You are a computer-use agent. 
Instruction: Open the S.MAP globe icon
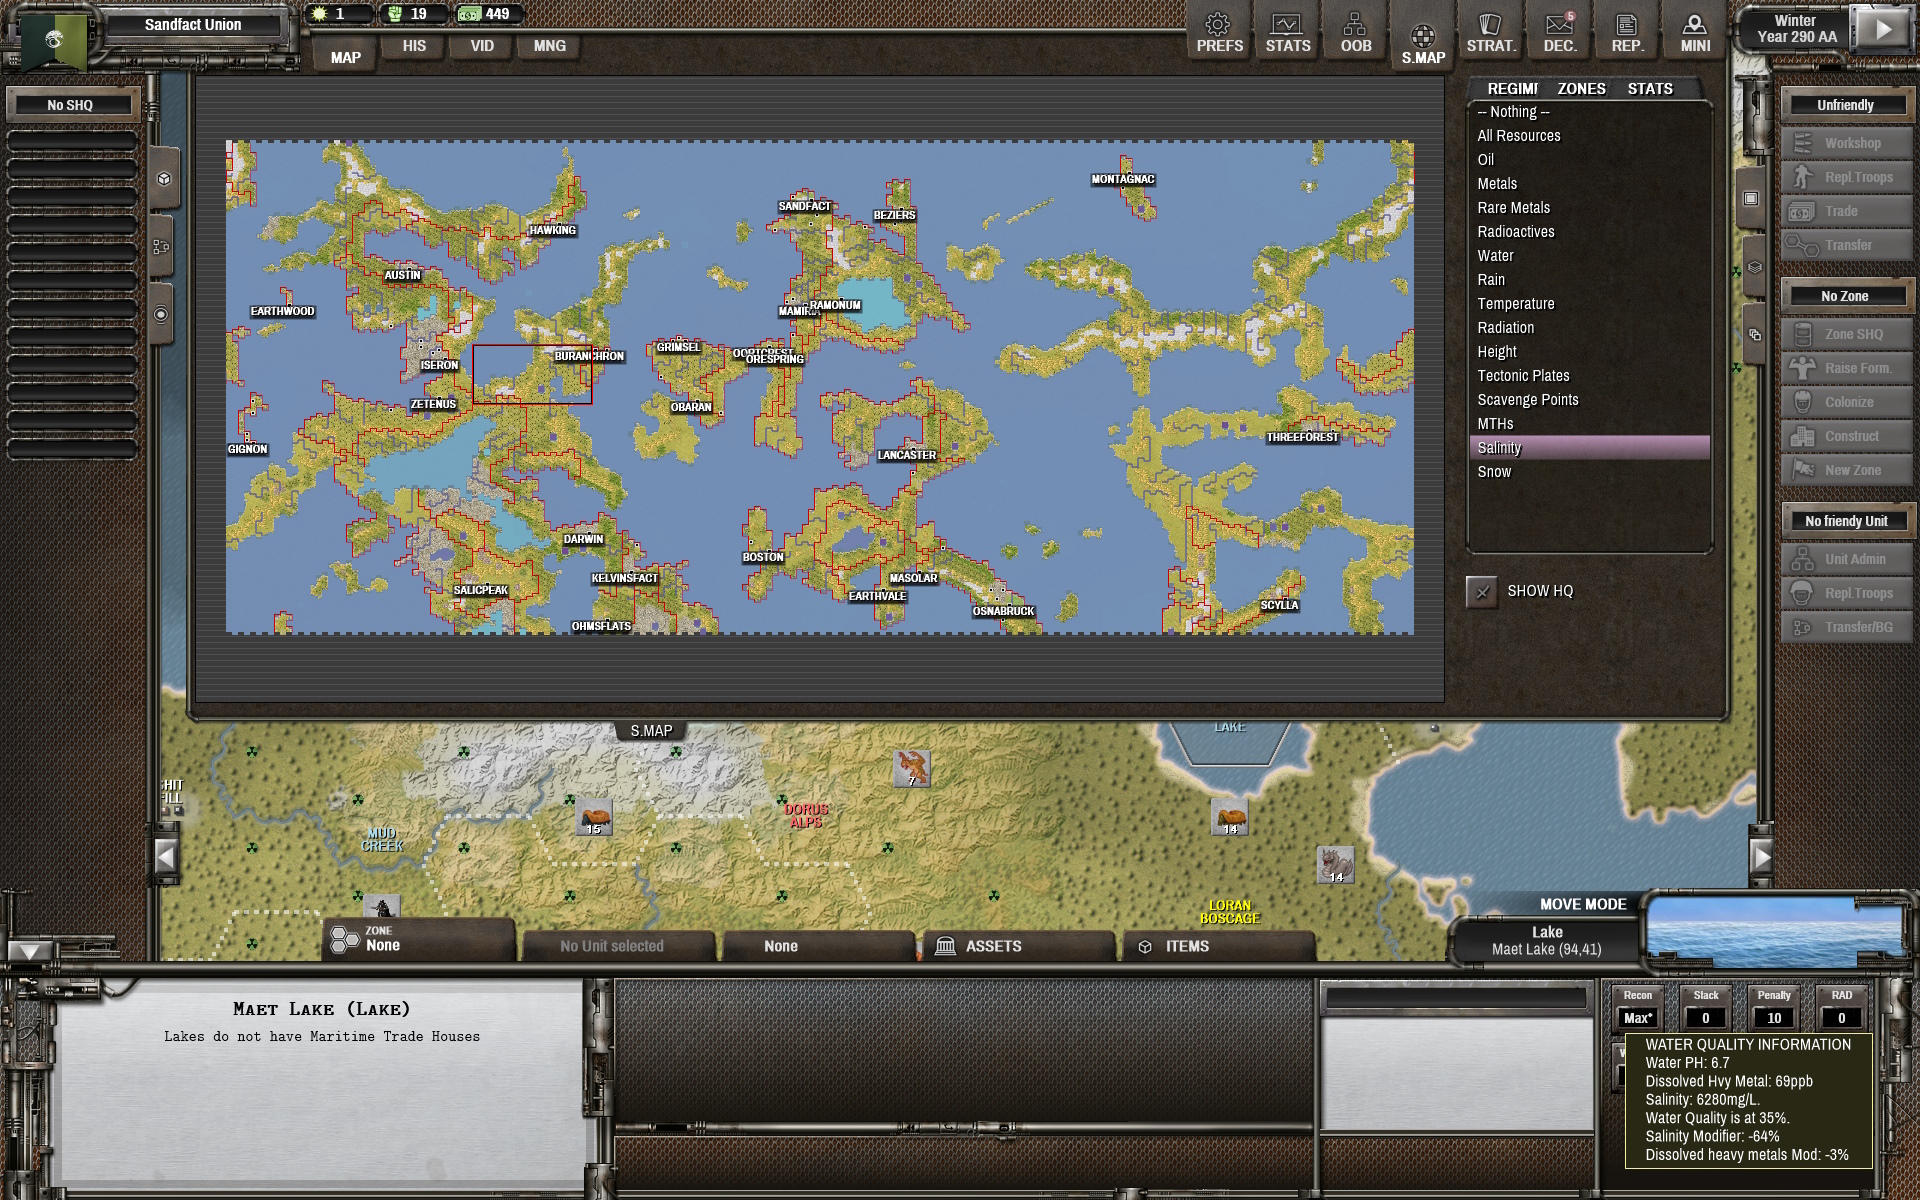click(x=1421, y=30)
